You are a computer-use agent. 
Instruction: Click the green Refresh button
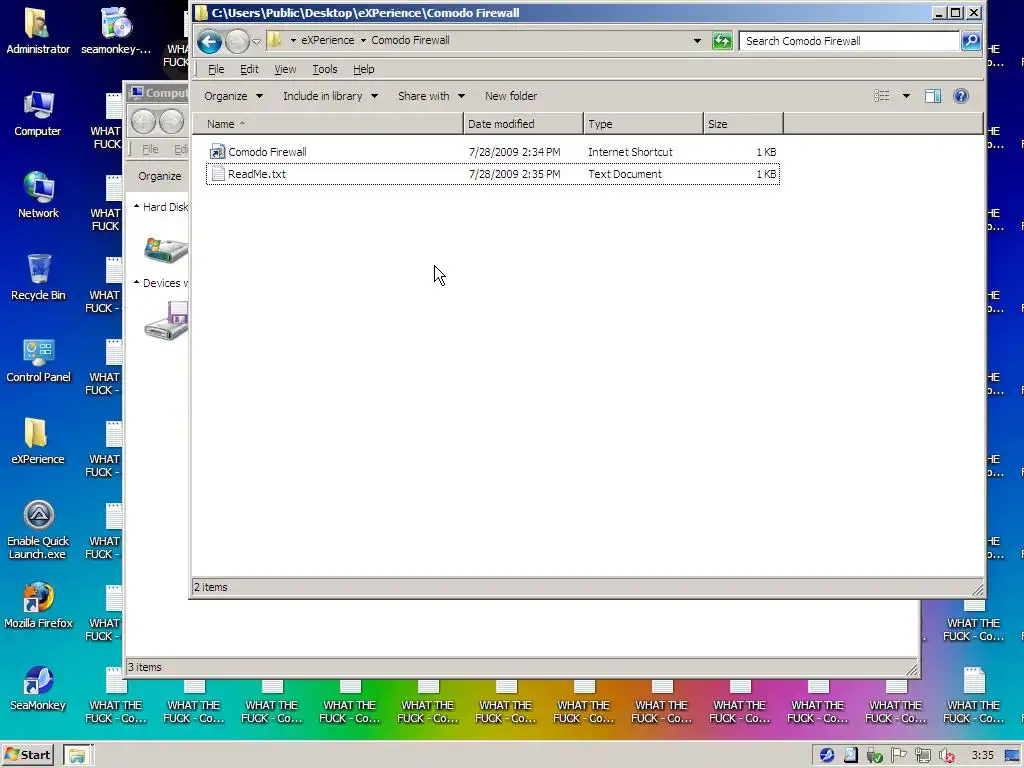click(x=722, y=41)
